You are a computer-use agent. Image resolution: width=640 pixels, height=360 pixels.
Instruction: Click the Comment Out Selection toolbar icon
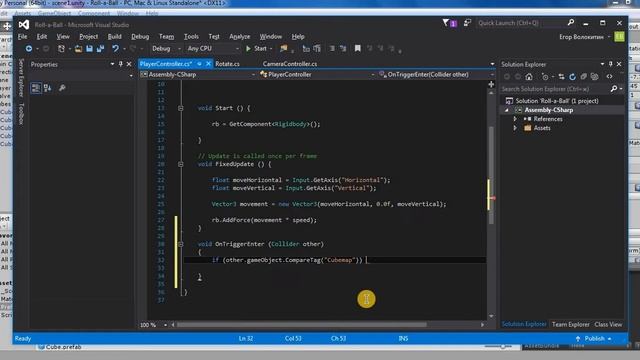(332, 49)
